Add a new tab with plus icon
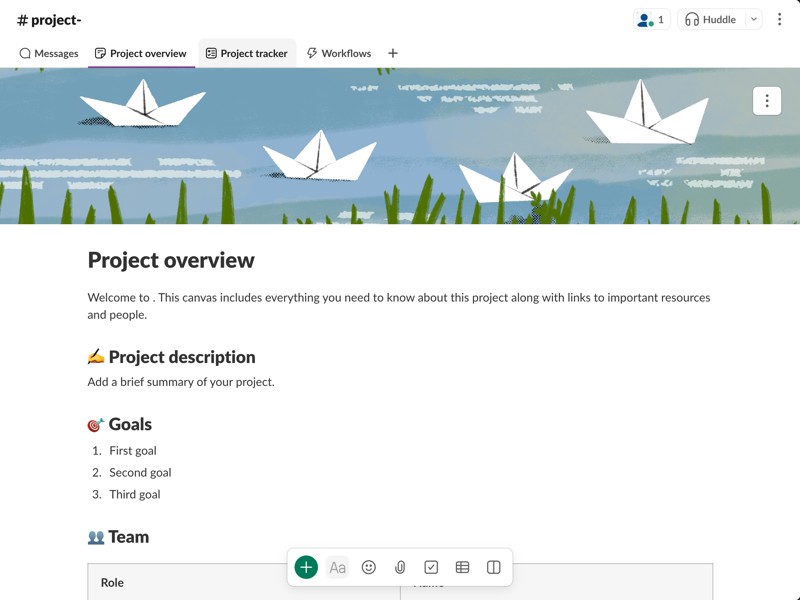The image size is (800, 600). 393,53
